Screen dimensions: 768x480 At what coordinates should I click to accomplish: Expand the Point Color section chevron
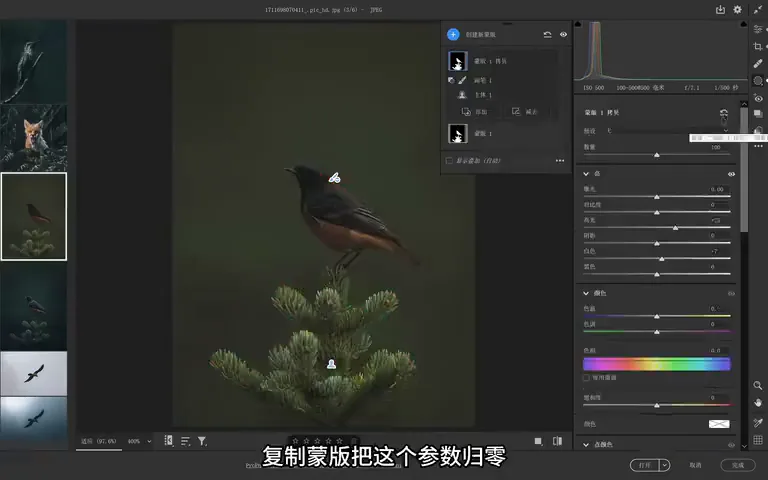point(586,445)
